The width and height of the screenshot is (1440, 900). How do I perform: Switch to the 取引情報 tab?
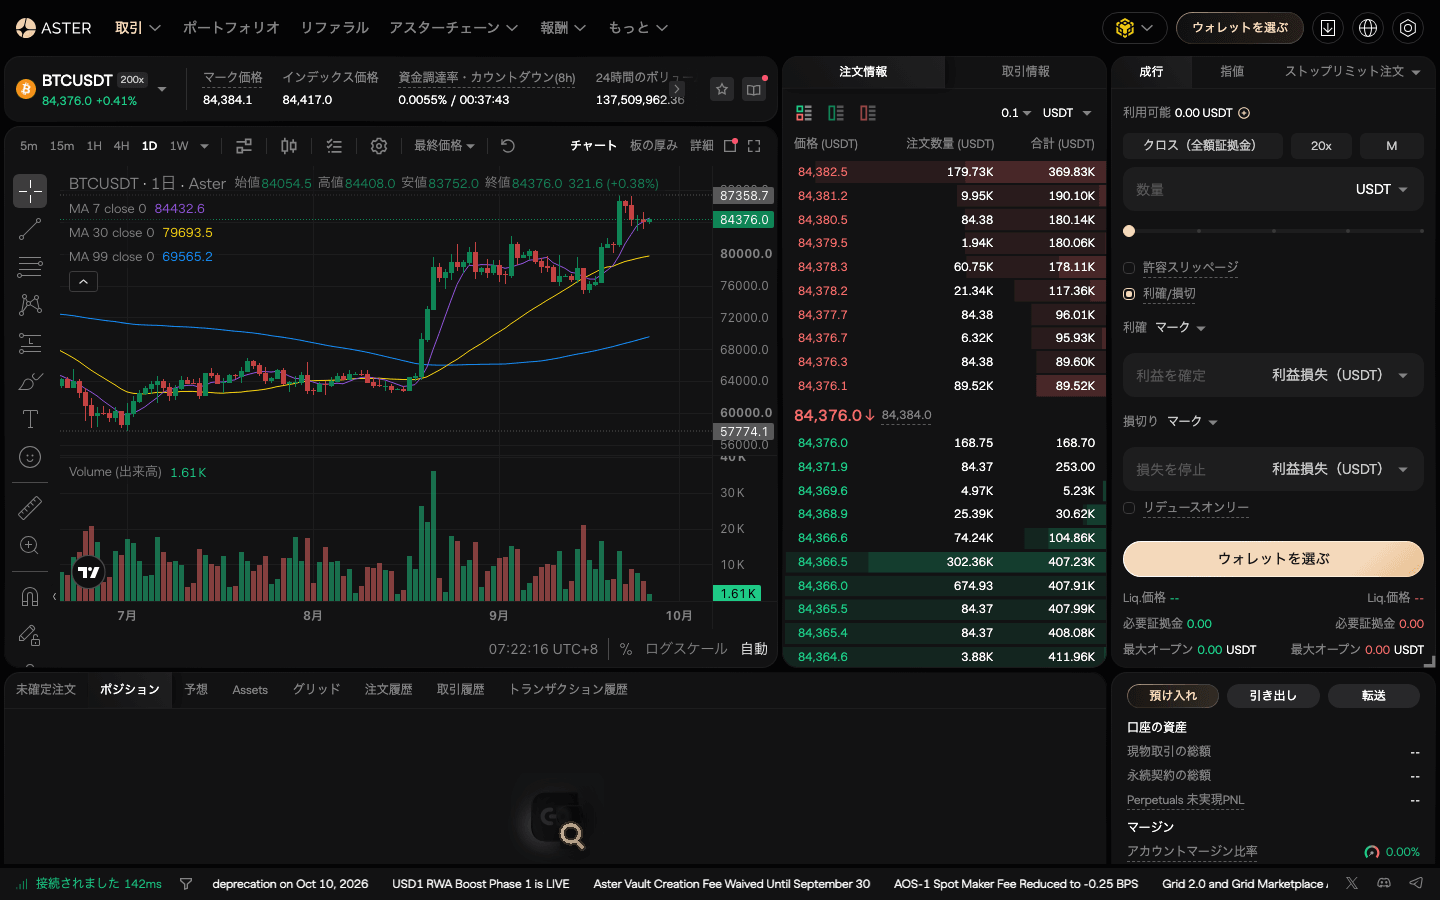[x=1025, y=72]
